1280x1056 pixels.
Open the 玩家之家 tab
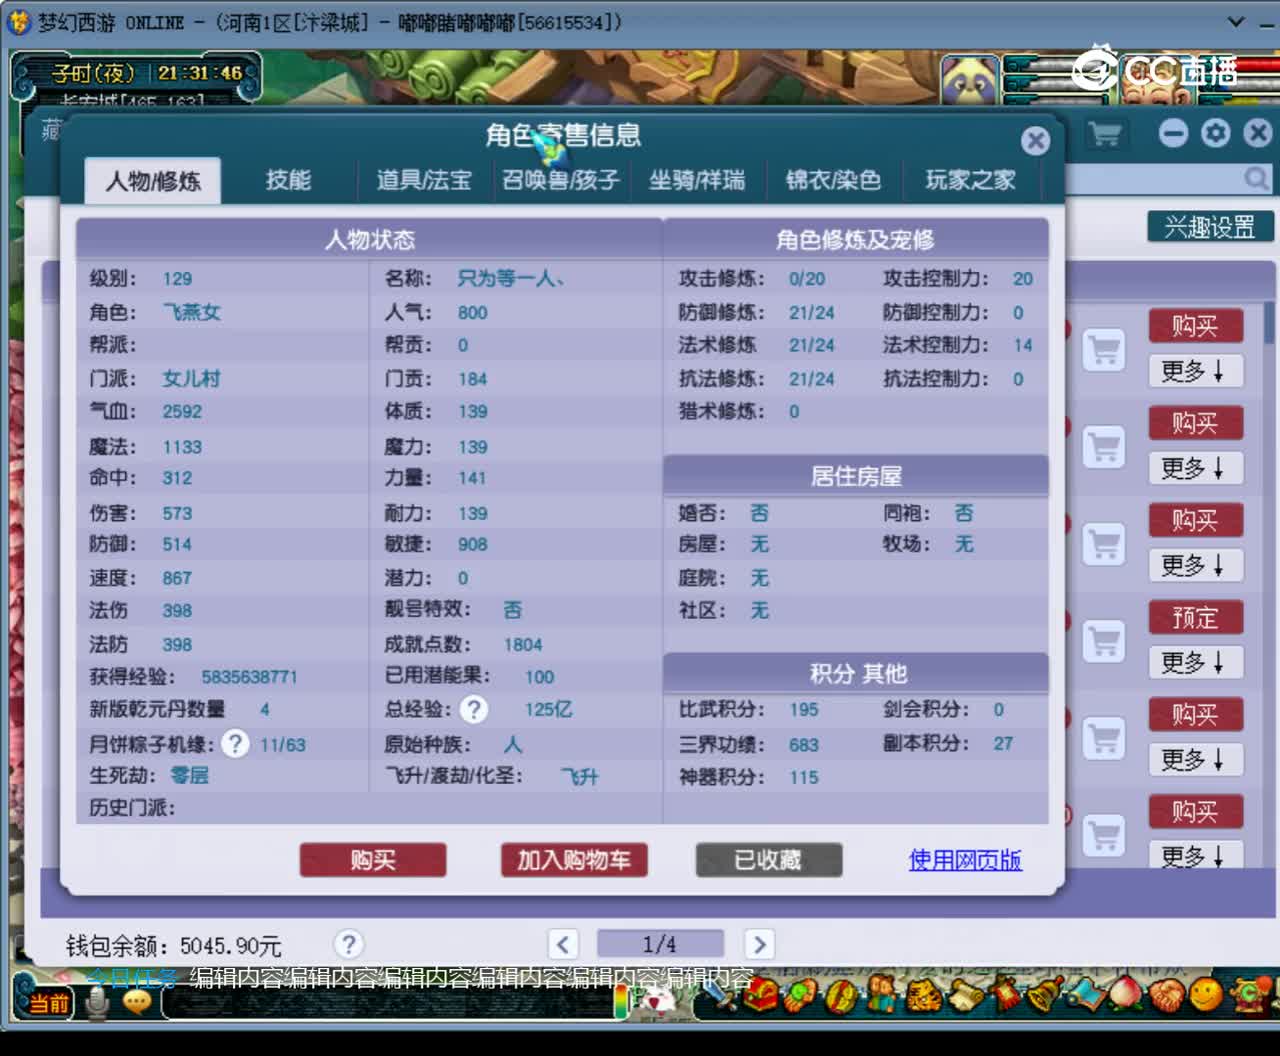[970, 180]
